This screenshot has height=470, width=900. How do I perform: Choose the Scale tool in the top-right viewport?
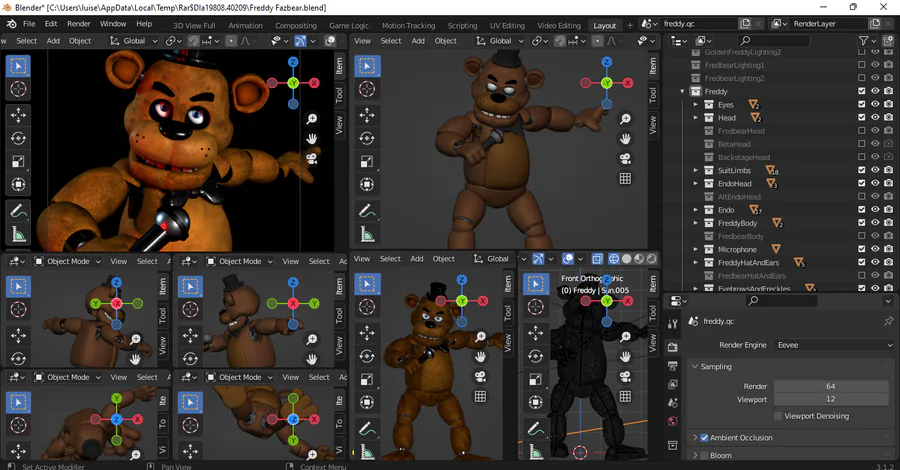tap(367, 161)
